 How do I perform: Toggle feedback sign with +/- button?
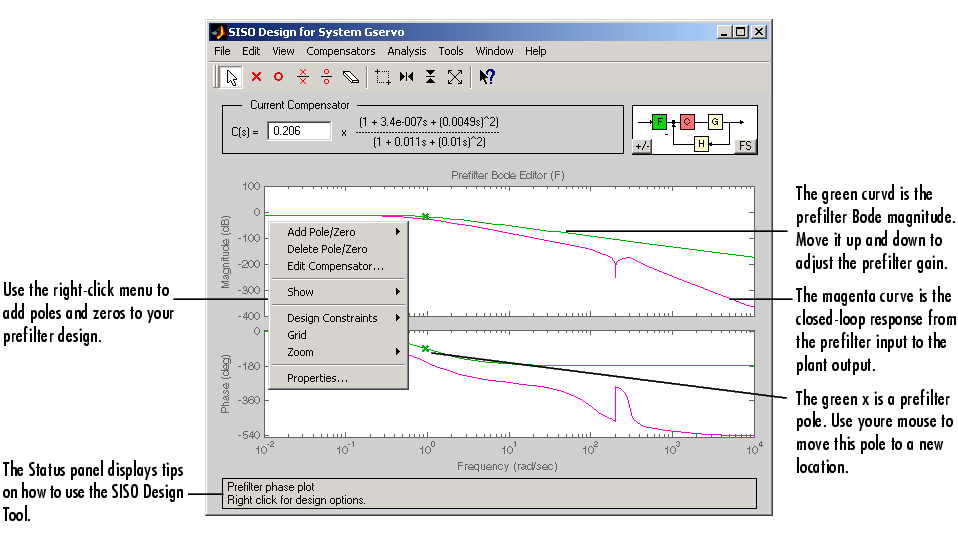point(642,146)
